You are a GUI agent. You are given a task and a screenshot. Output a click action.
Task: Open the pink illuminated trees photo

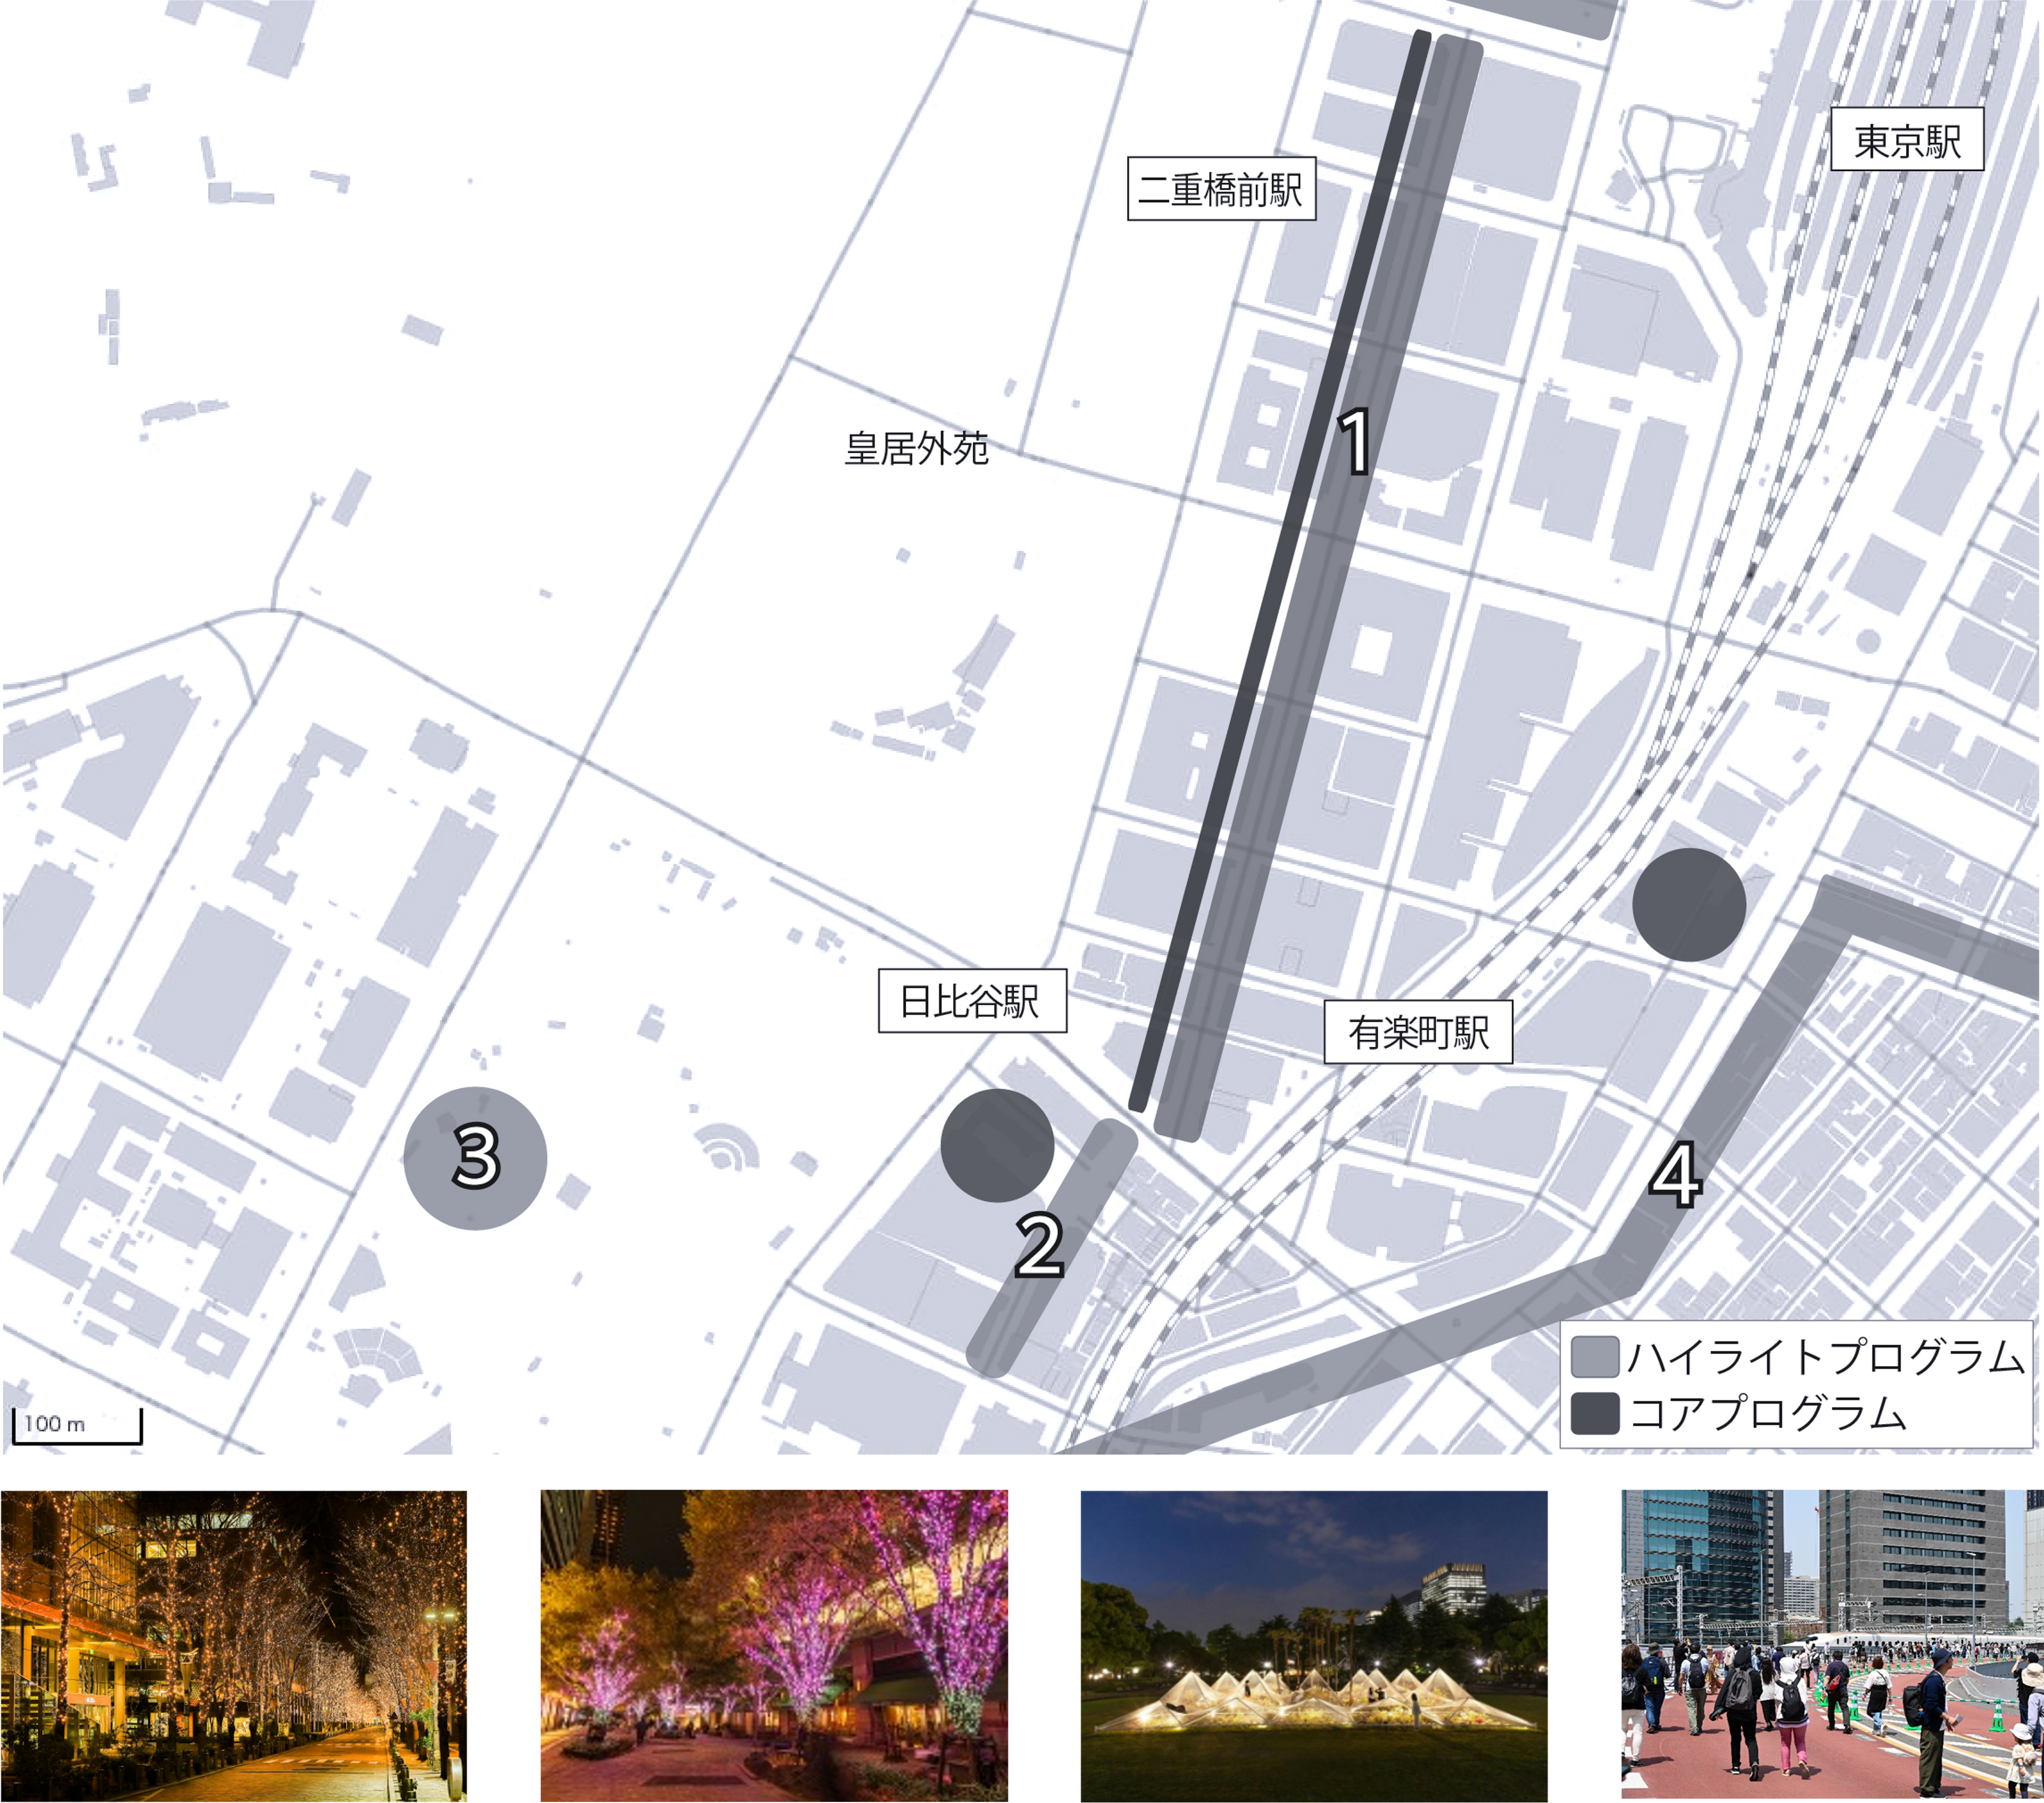[x=774, y=1645]
